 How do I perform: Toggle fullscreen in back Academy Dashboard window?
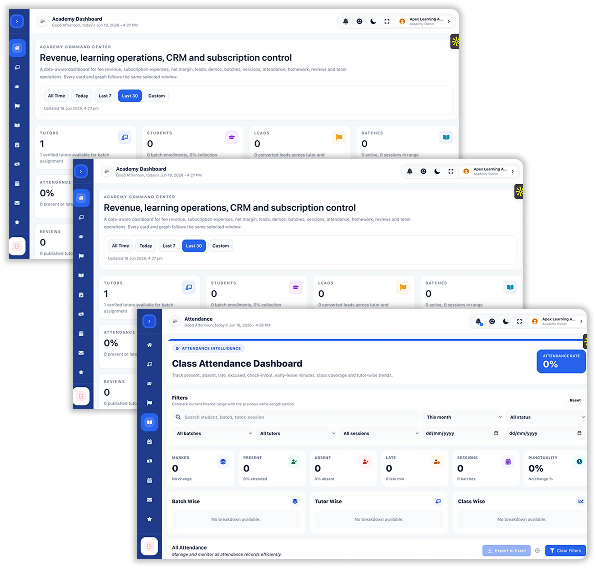(387, 21)
